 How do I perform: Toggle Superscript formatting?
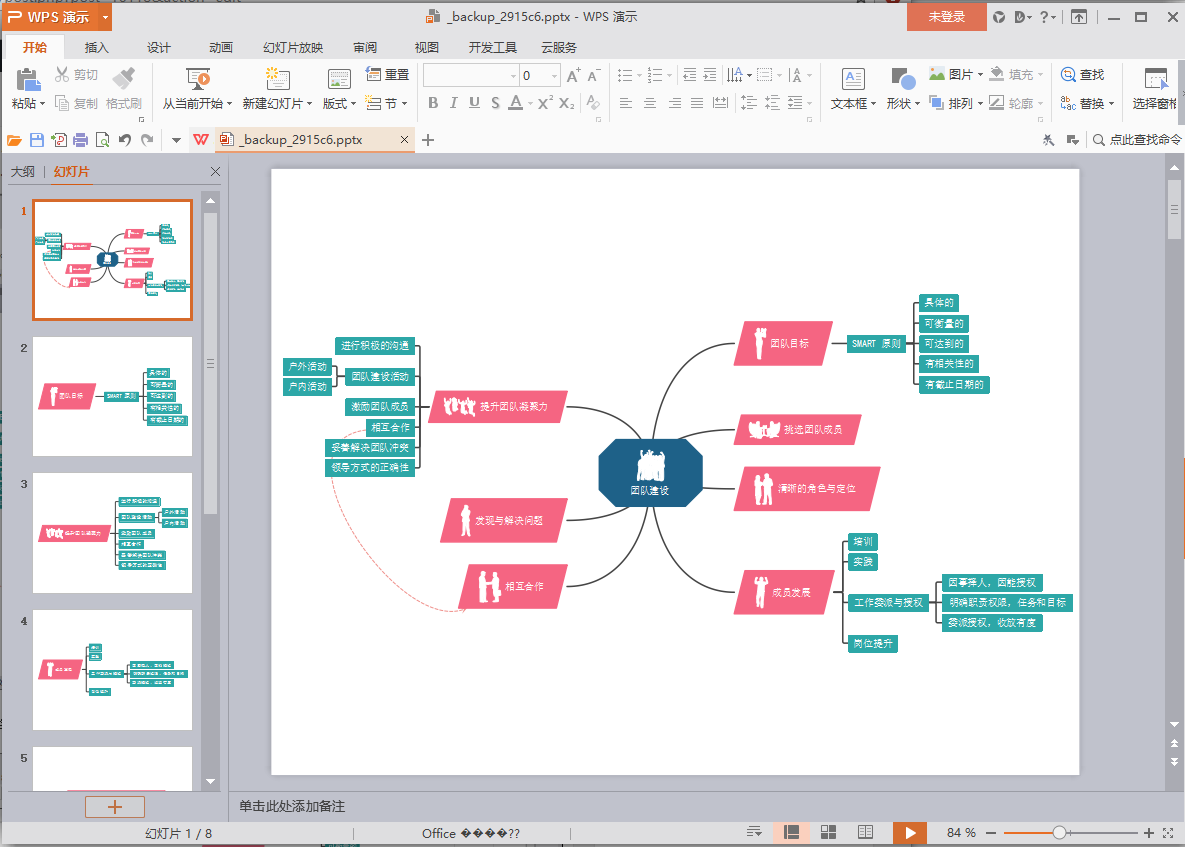click(545, 103)
